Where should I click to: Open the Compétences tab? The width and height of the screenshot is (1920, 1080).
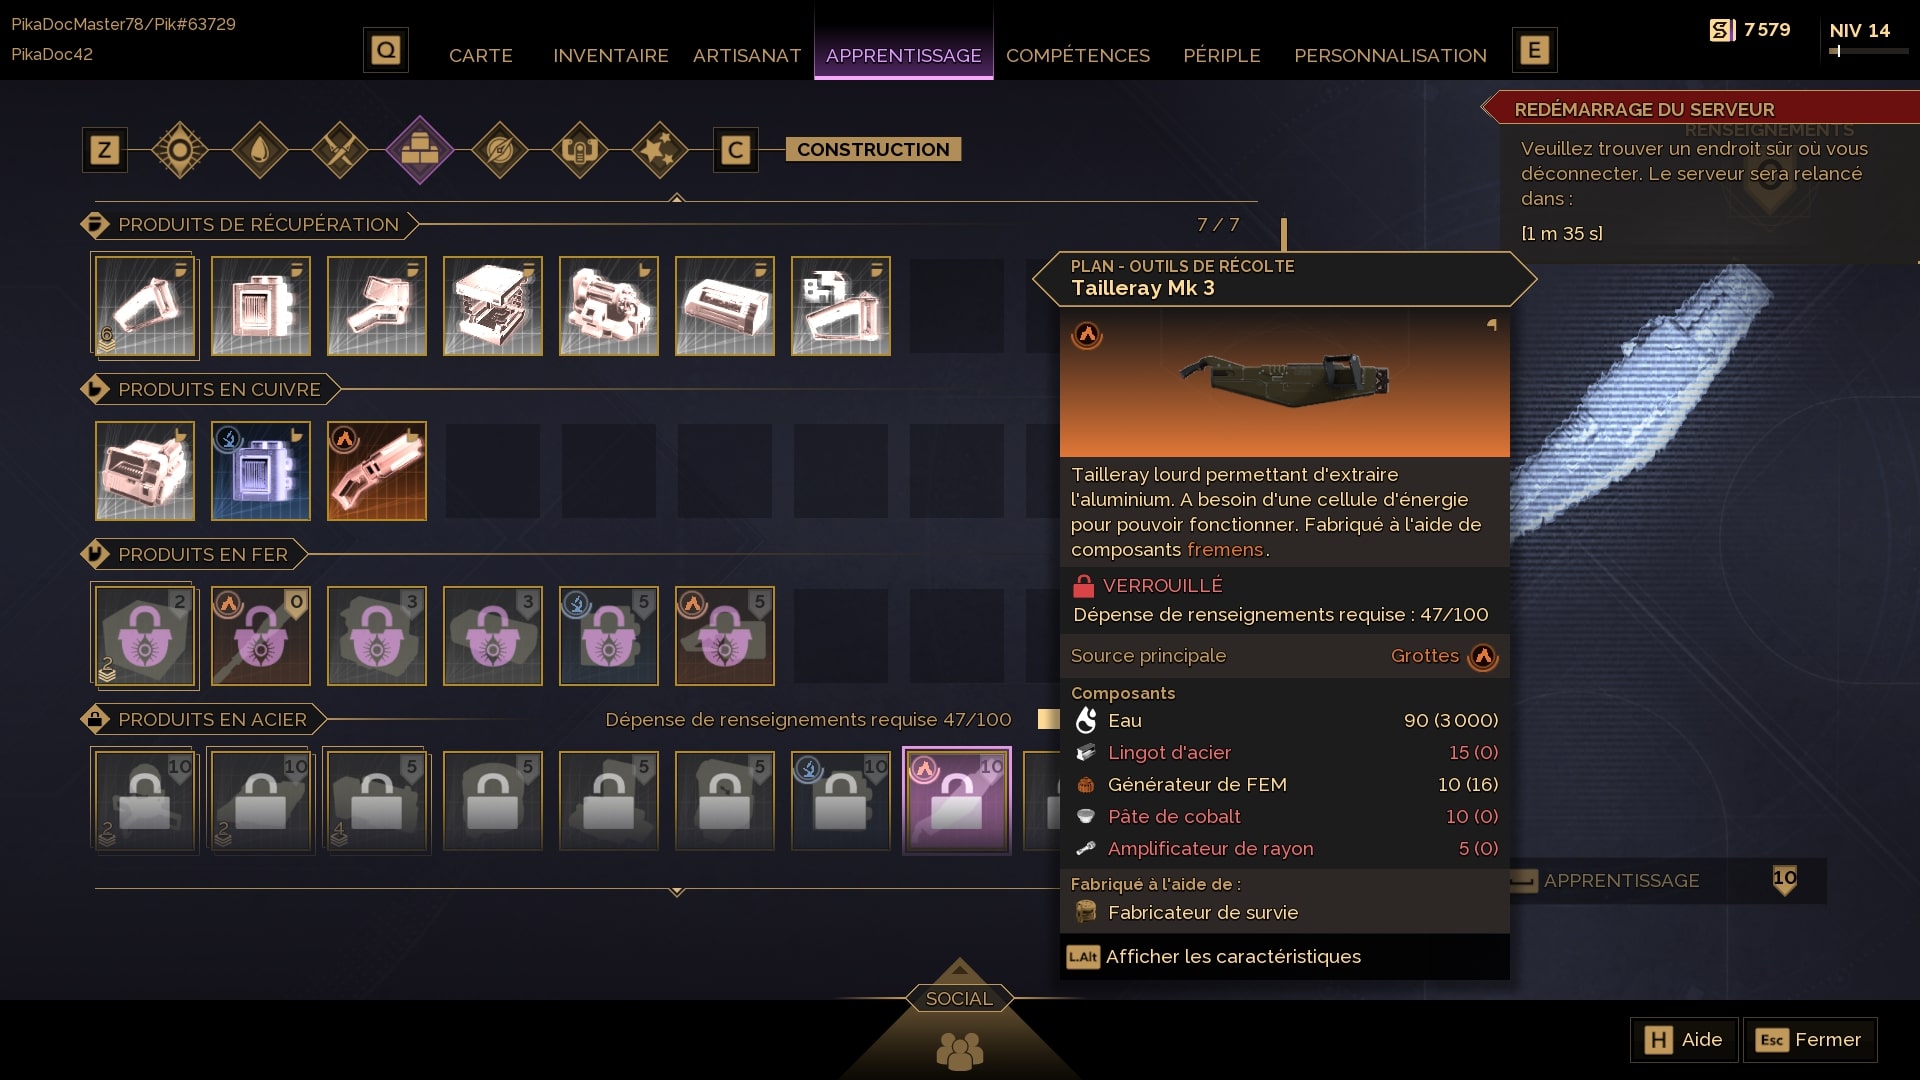point(1078,56)
